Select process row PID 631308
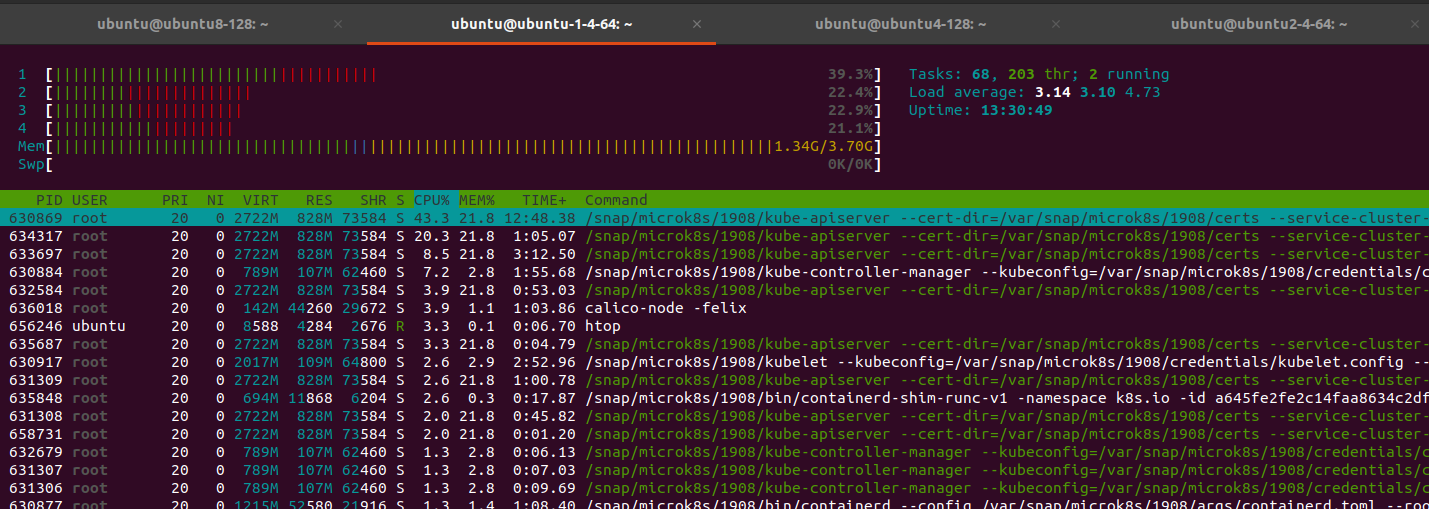 [714, 416]
